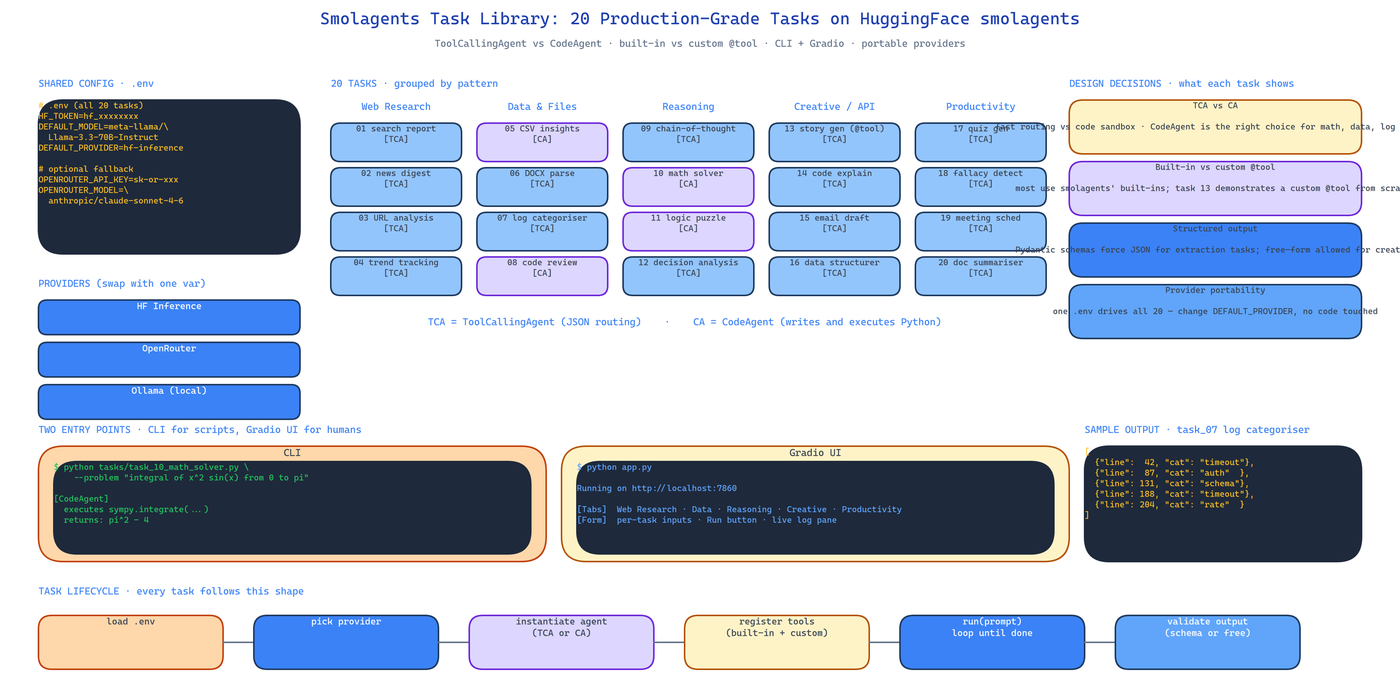This screenshot has width=1400, height=677.
Task: Click the 06 DOCX parse task box
Action: pyautogui.click(x=542, y=187)
